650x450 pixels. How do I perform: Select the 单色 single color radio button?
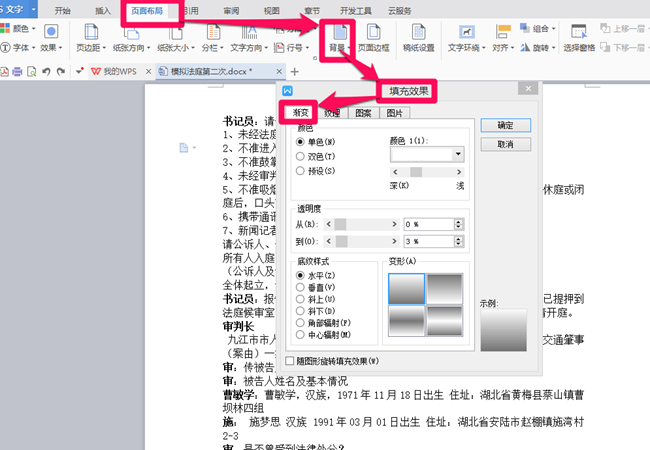tap(301, 142)
